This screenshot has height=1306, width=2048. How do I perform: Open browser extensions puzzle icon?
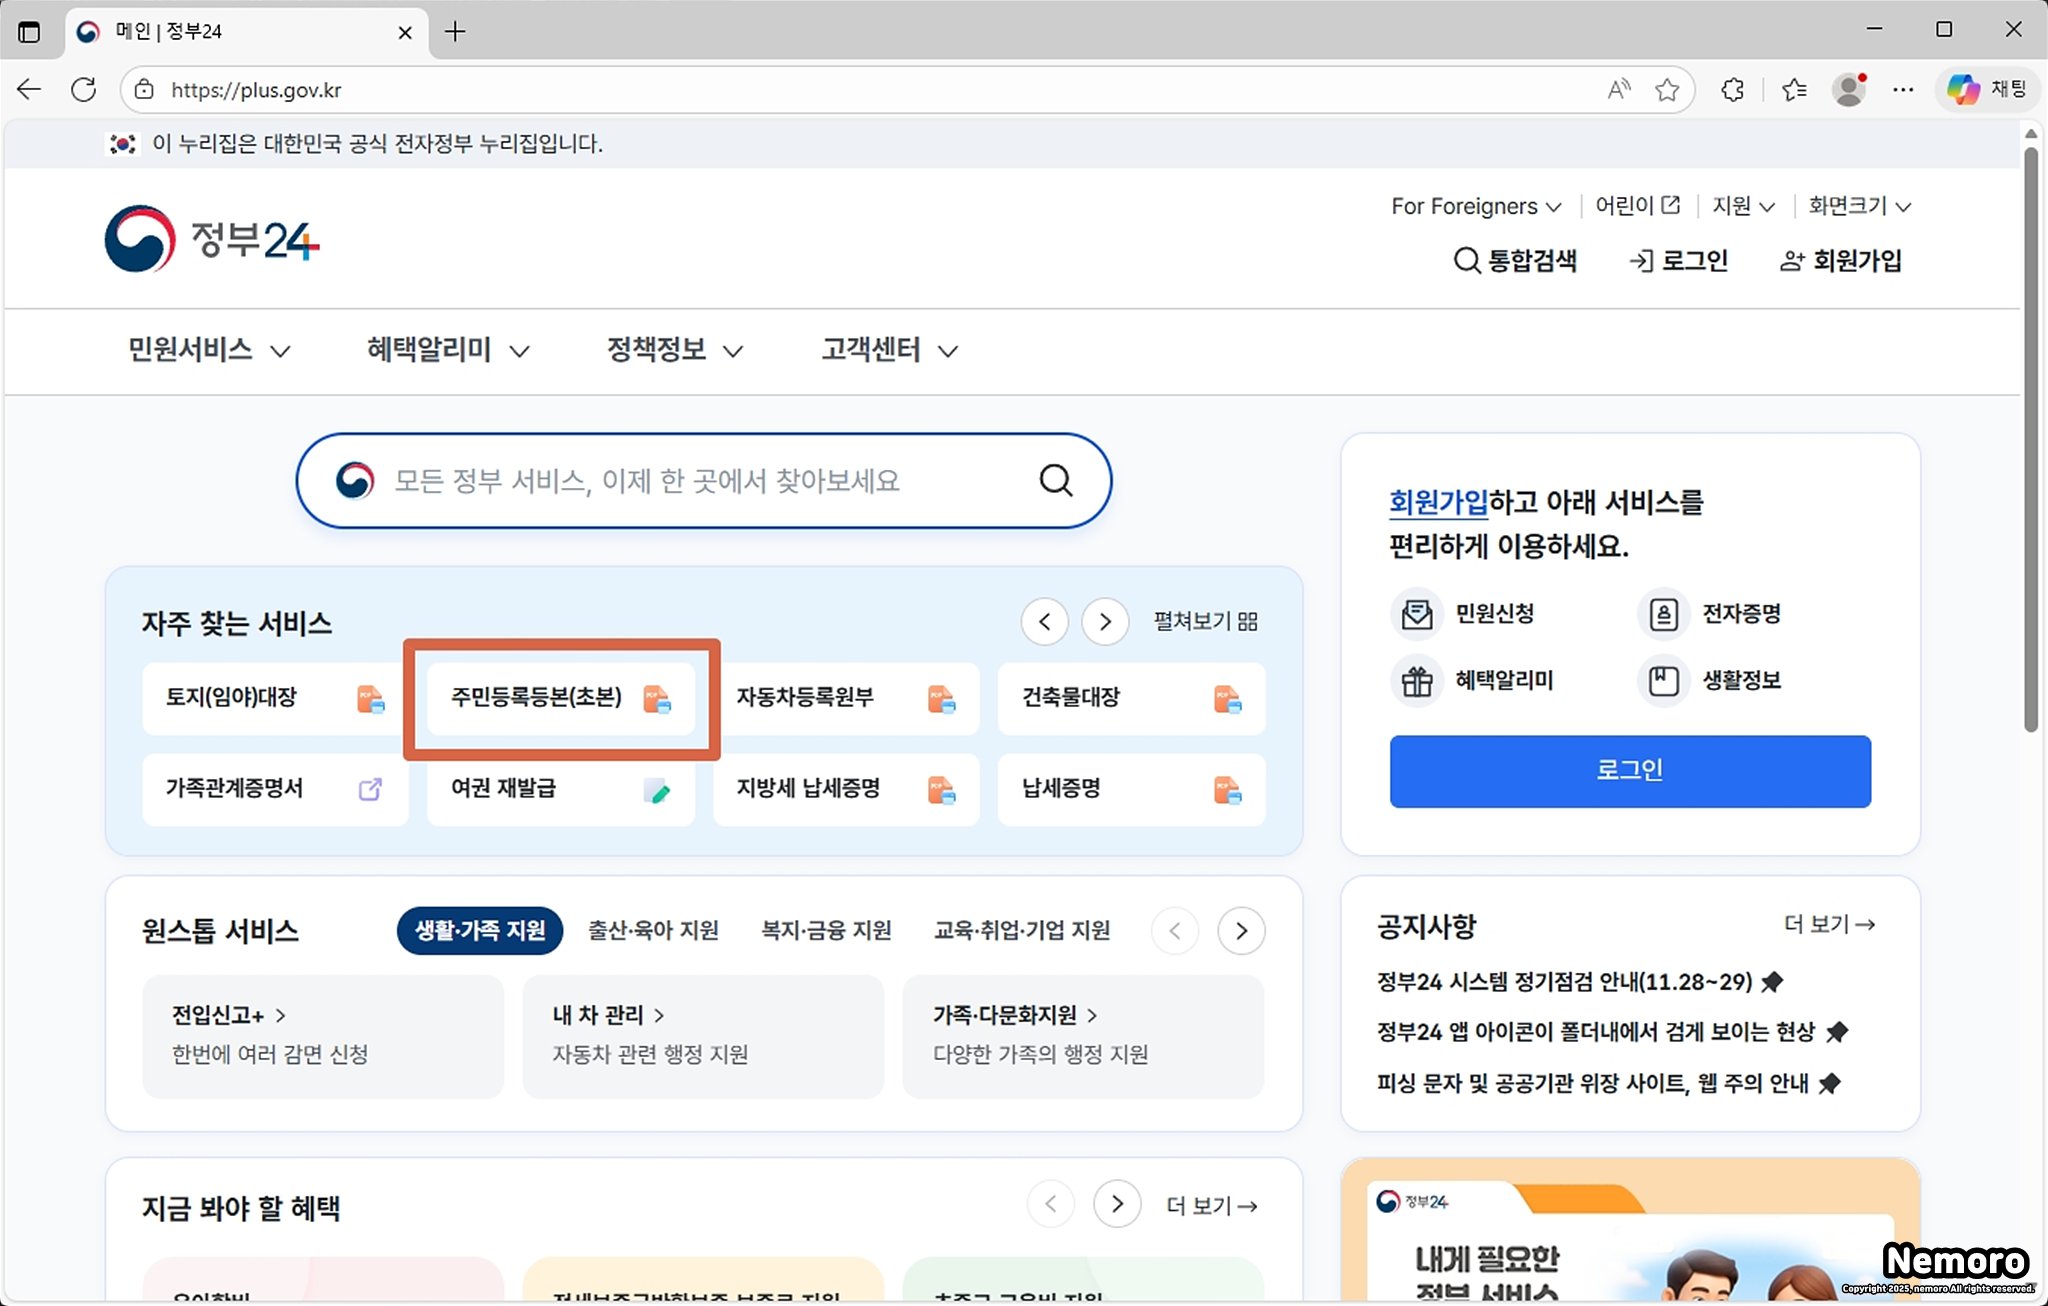pos(1733,90)
